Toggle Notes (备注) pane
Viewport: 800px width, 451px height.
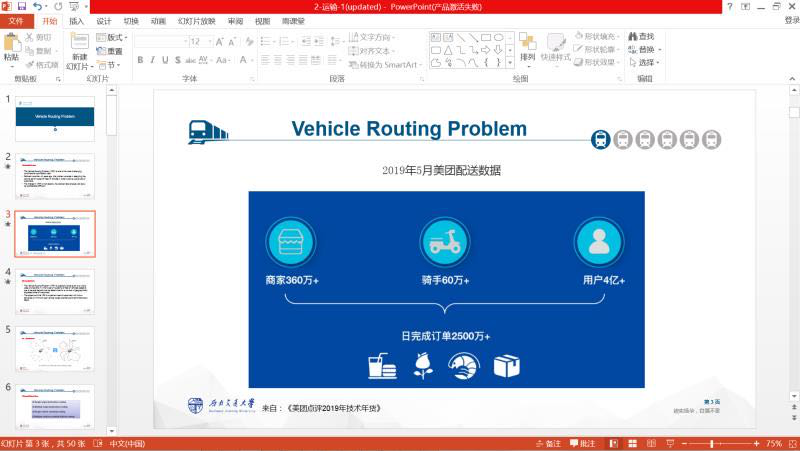[x=549, y=443]
